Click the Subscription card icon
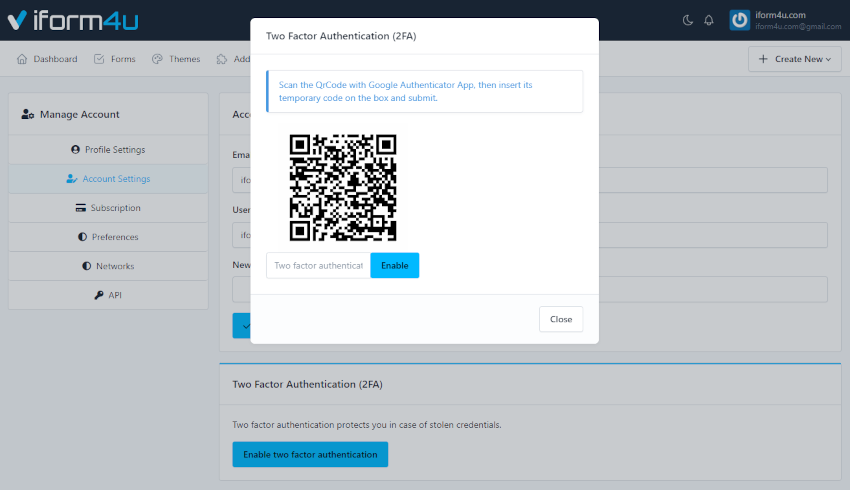 (x=81, y=208)
